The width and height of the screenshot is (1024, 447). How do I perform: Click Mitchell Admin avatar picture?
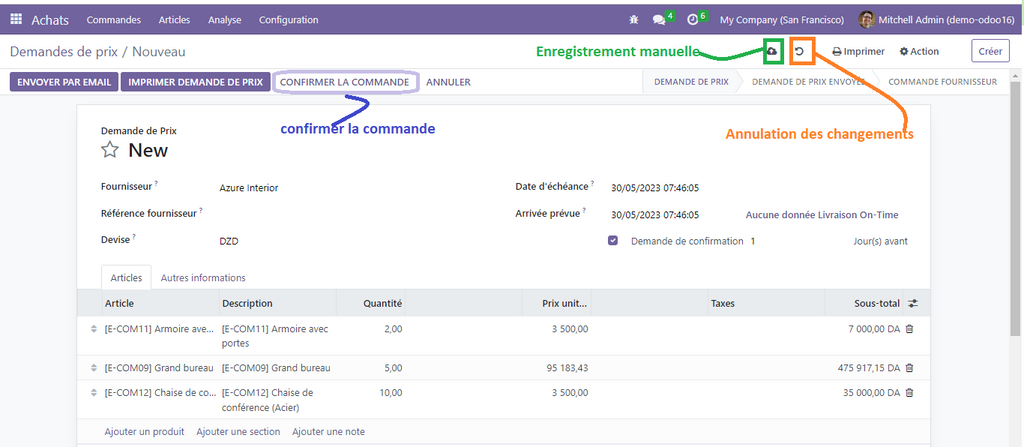866,20
